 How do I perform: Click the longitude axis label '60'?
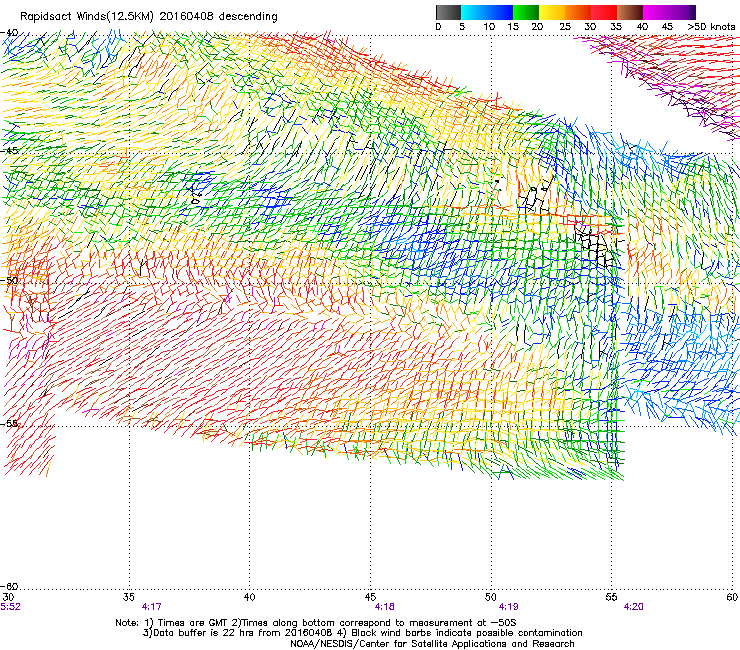coord(732,597)
